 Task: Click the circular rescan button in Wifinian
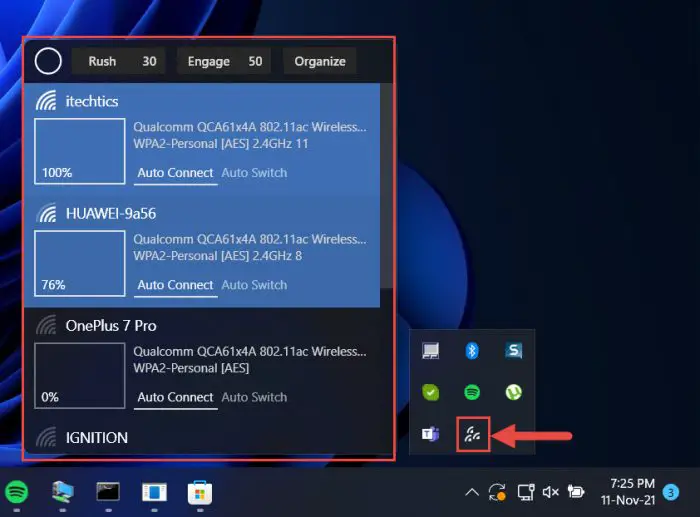[48, 61]
